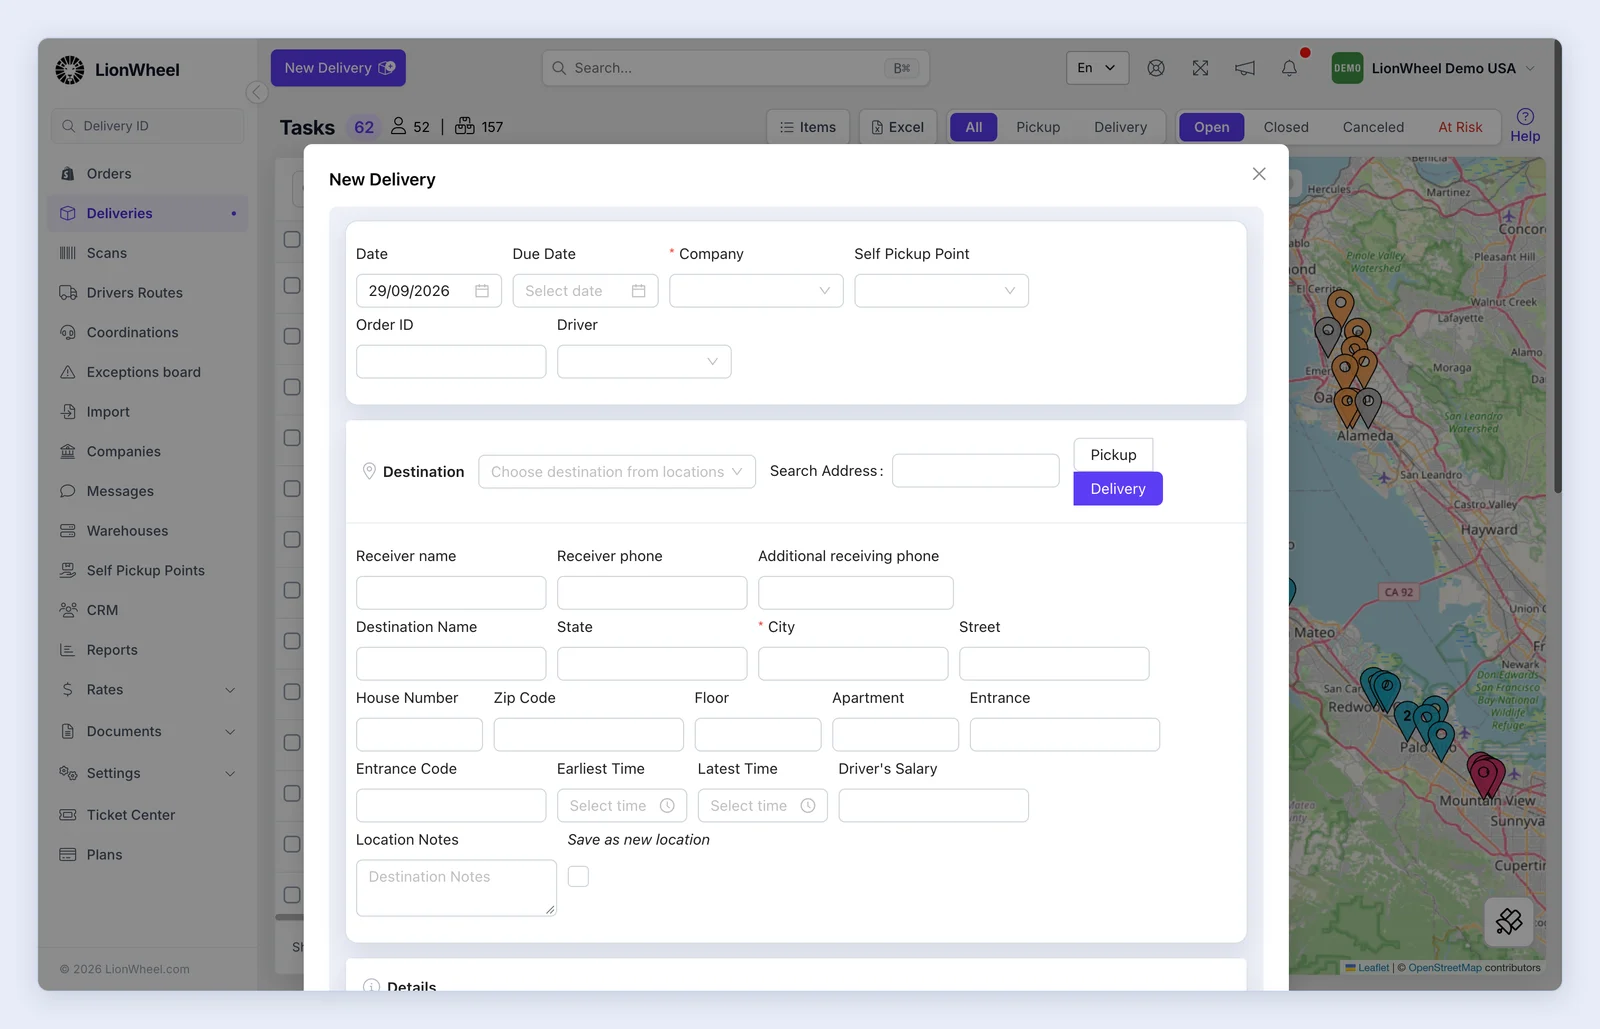Switch to the Closed status tab
1600x1029 pixels.
pyautogui.click(x=1286, y=127)
